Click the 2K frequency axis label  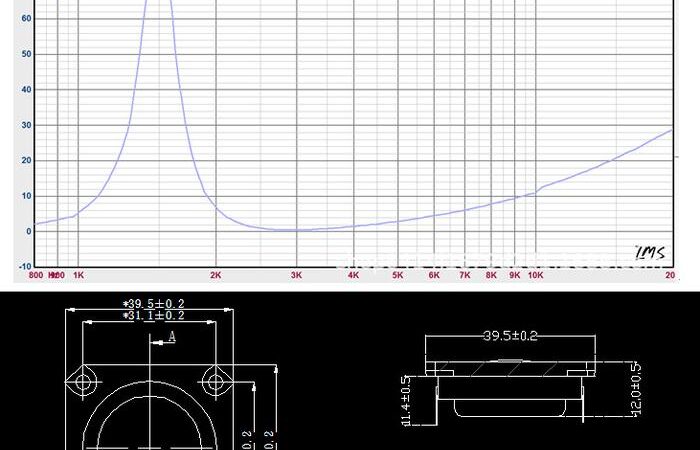[x=215, y=274]
